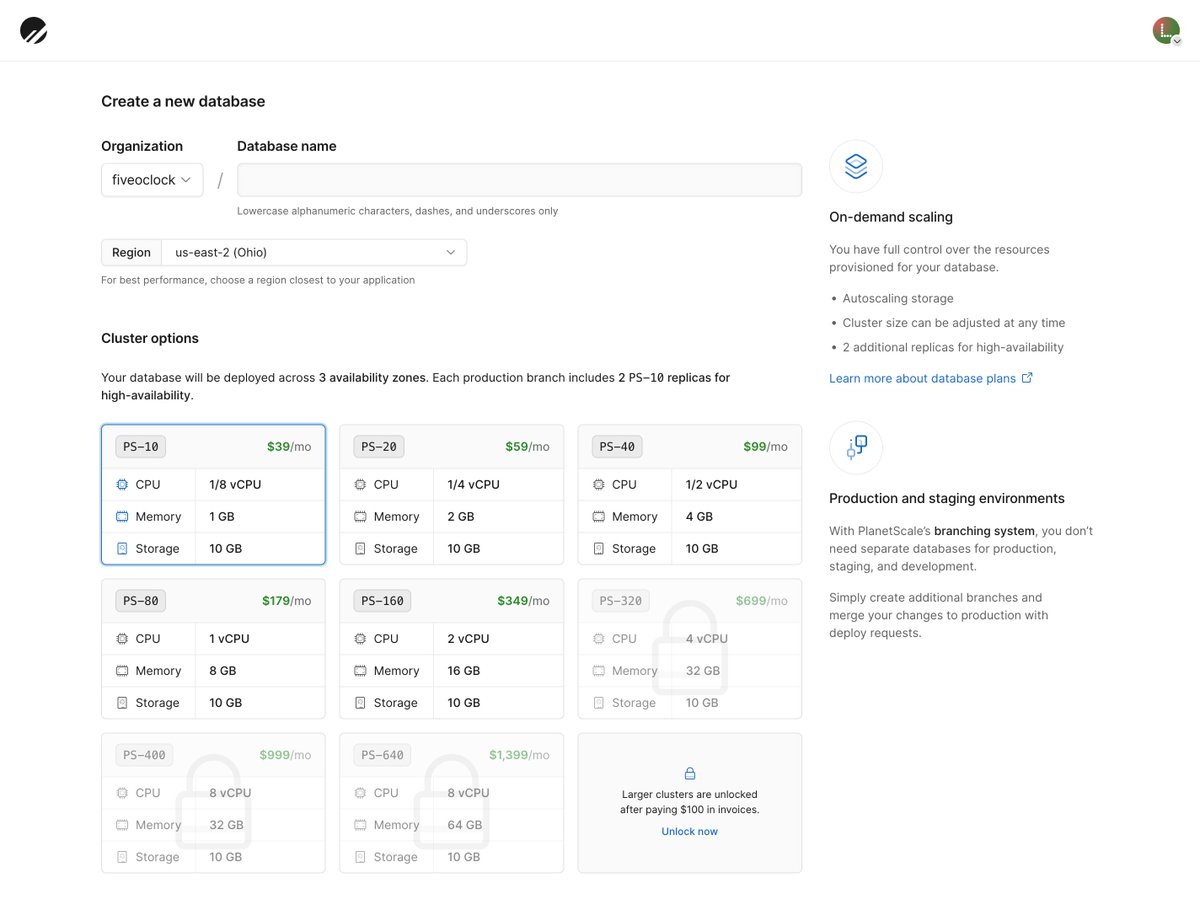Click the 1/2 vCPU value

(x=711, y=484)
